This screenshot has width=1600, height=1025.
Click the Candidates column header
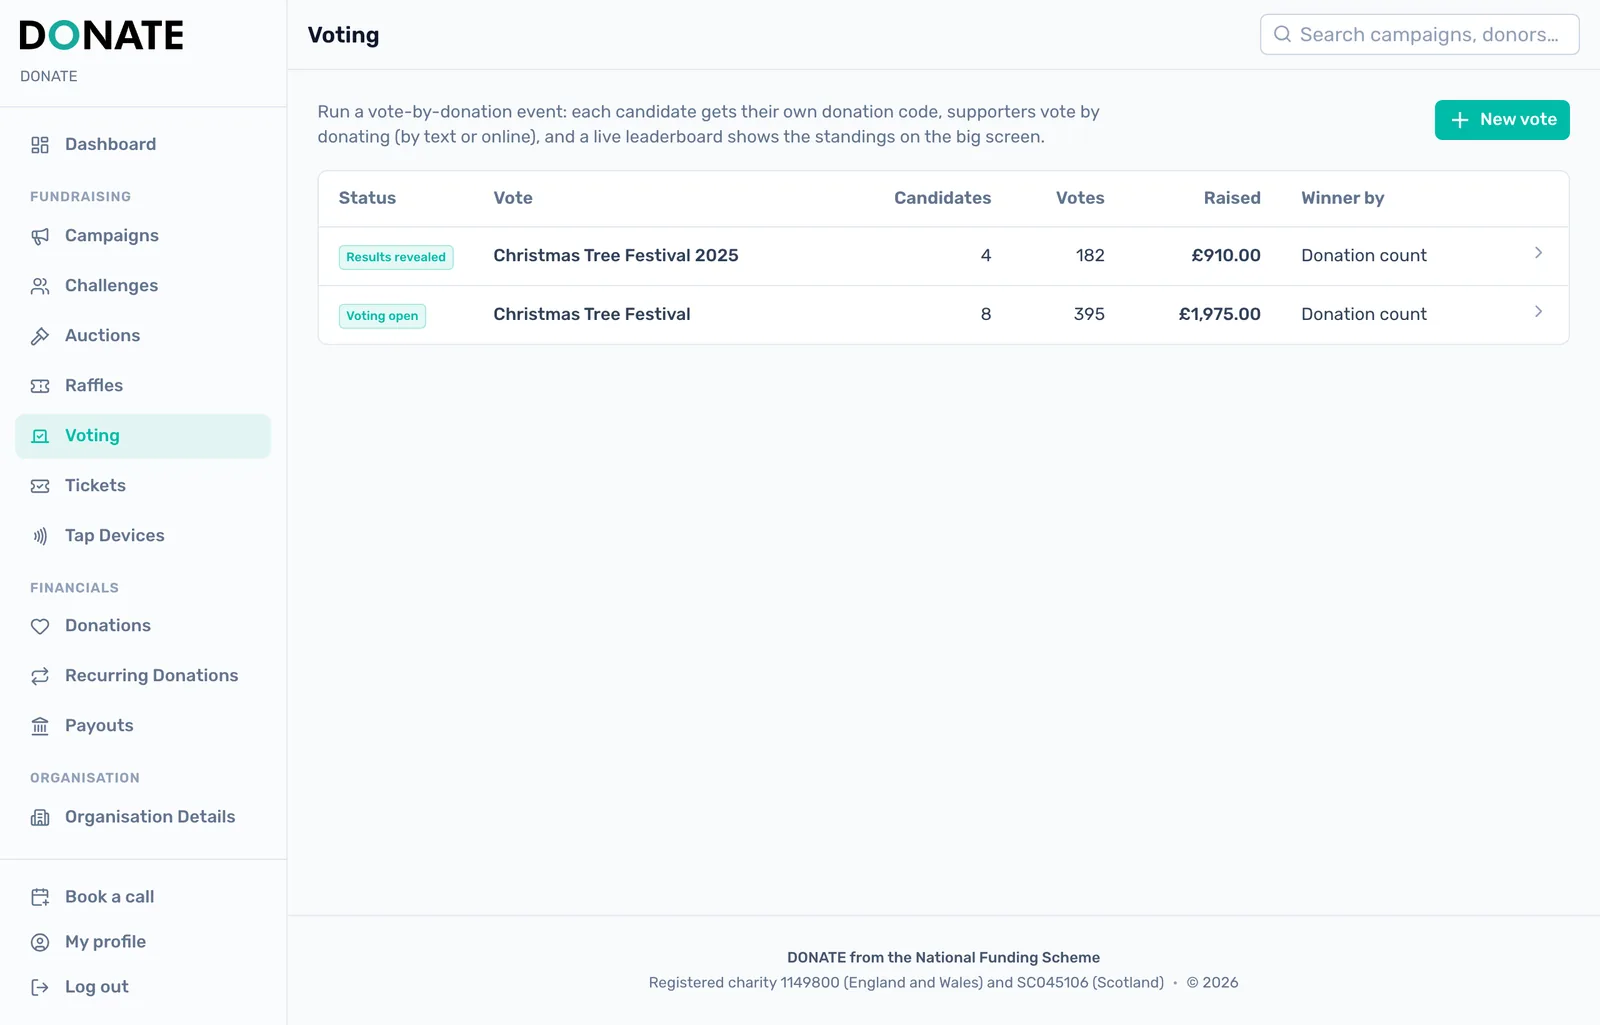pos(943,198)
